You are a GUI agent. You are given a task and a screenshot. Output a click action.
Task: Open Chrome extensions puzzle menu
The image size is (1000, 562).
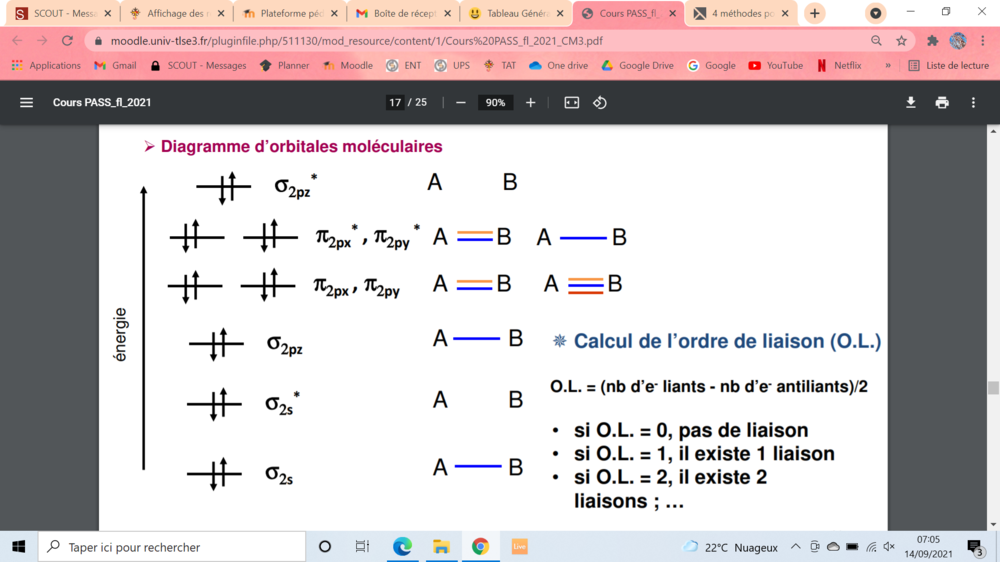click(x=932, y=41)
